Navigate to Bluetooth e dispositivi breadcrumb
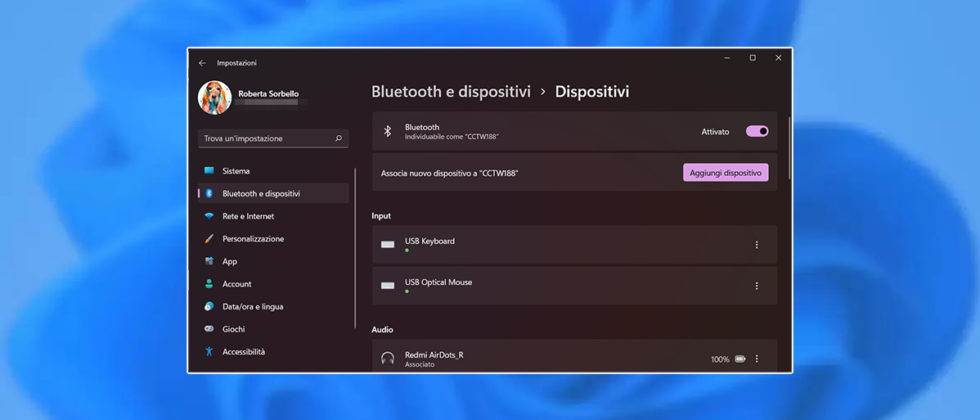This screenshot has width=980, height=420. pyautogui.click(x=451, y=92)
